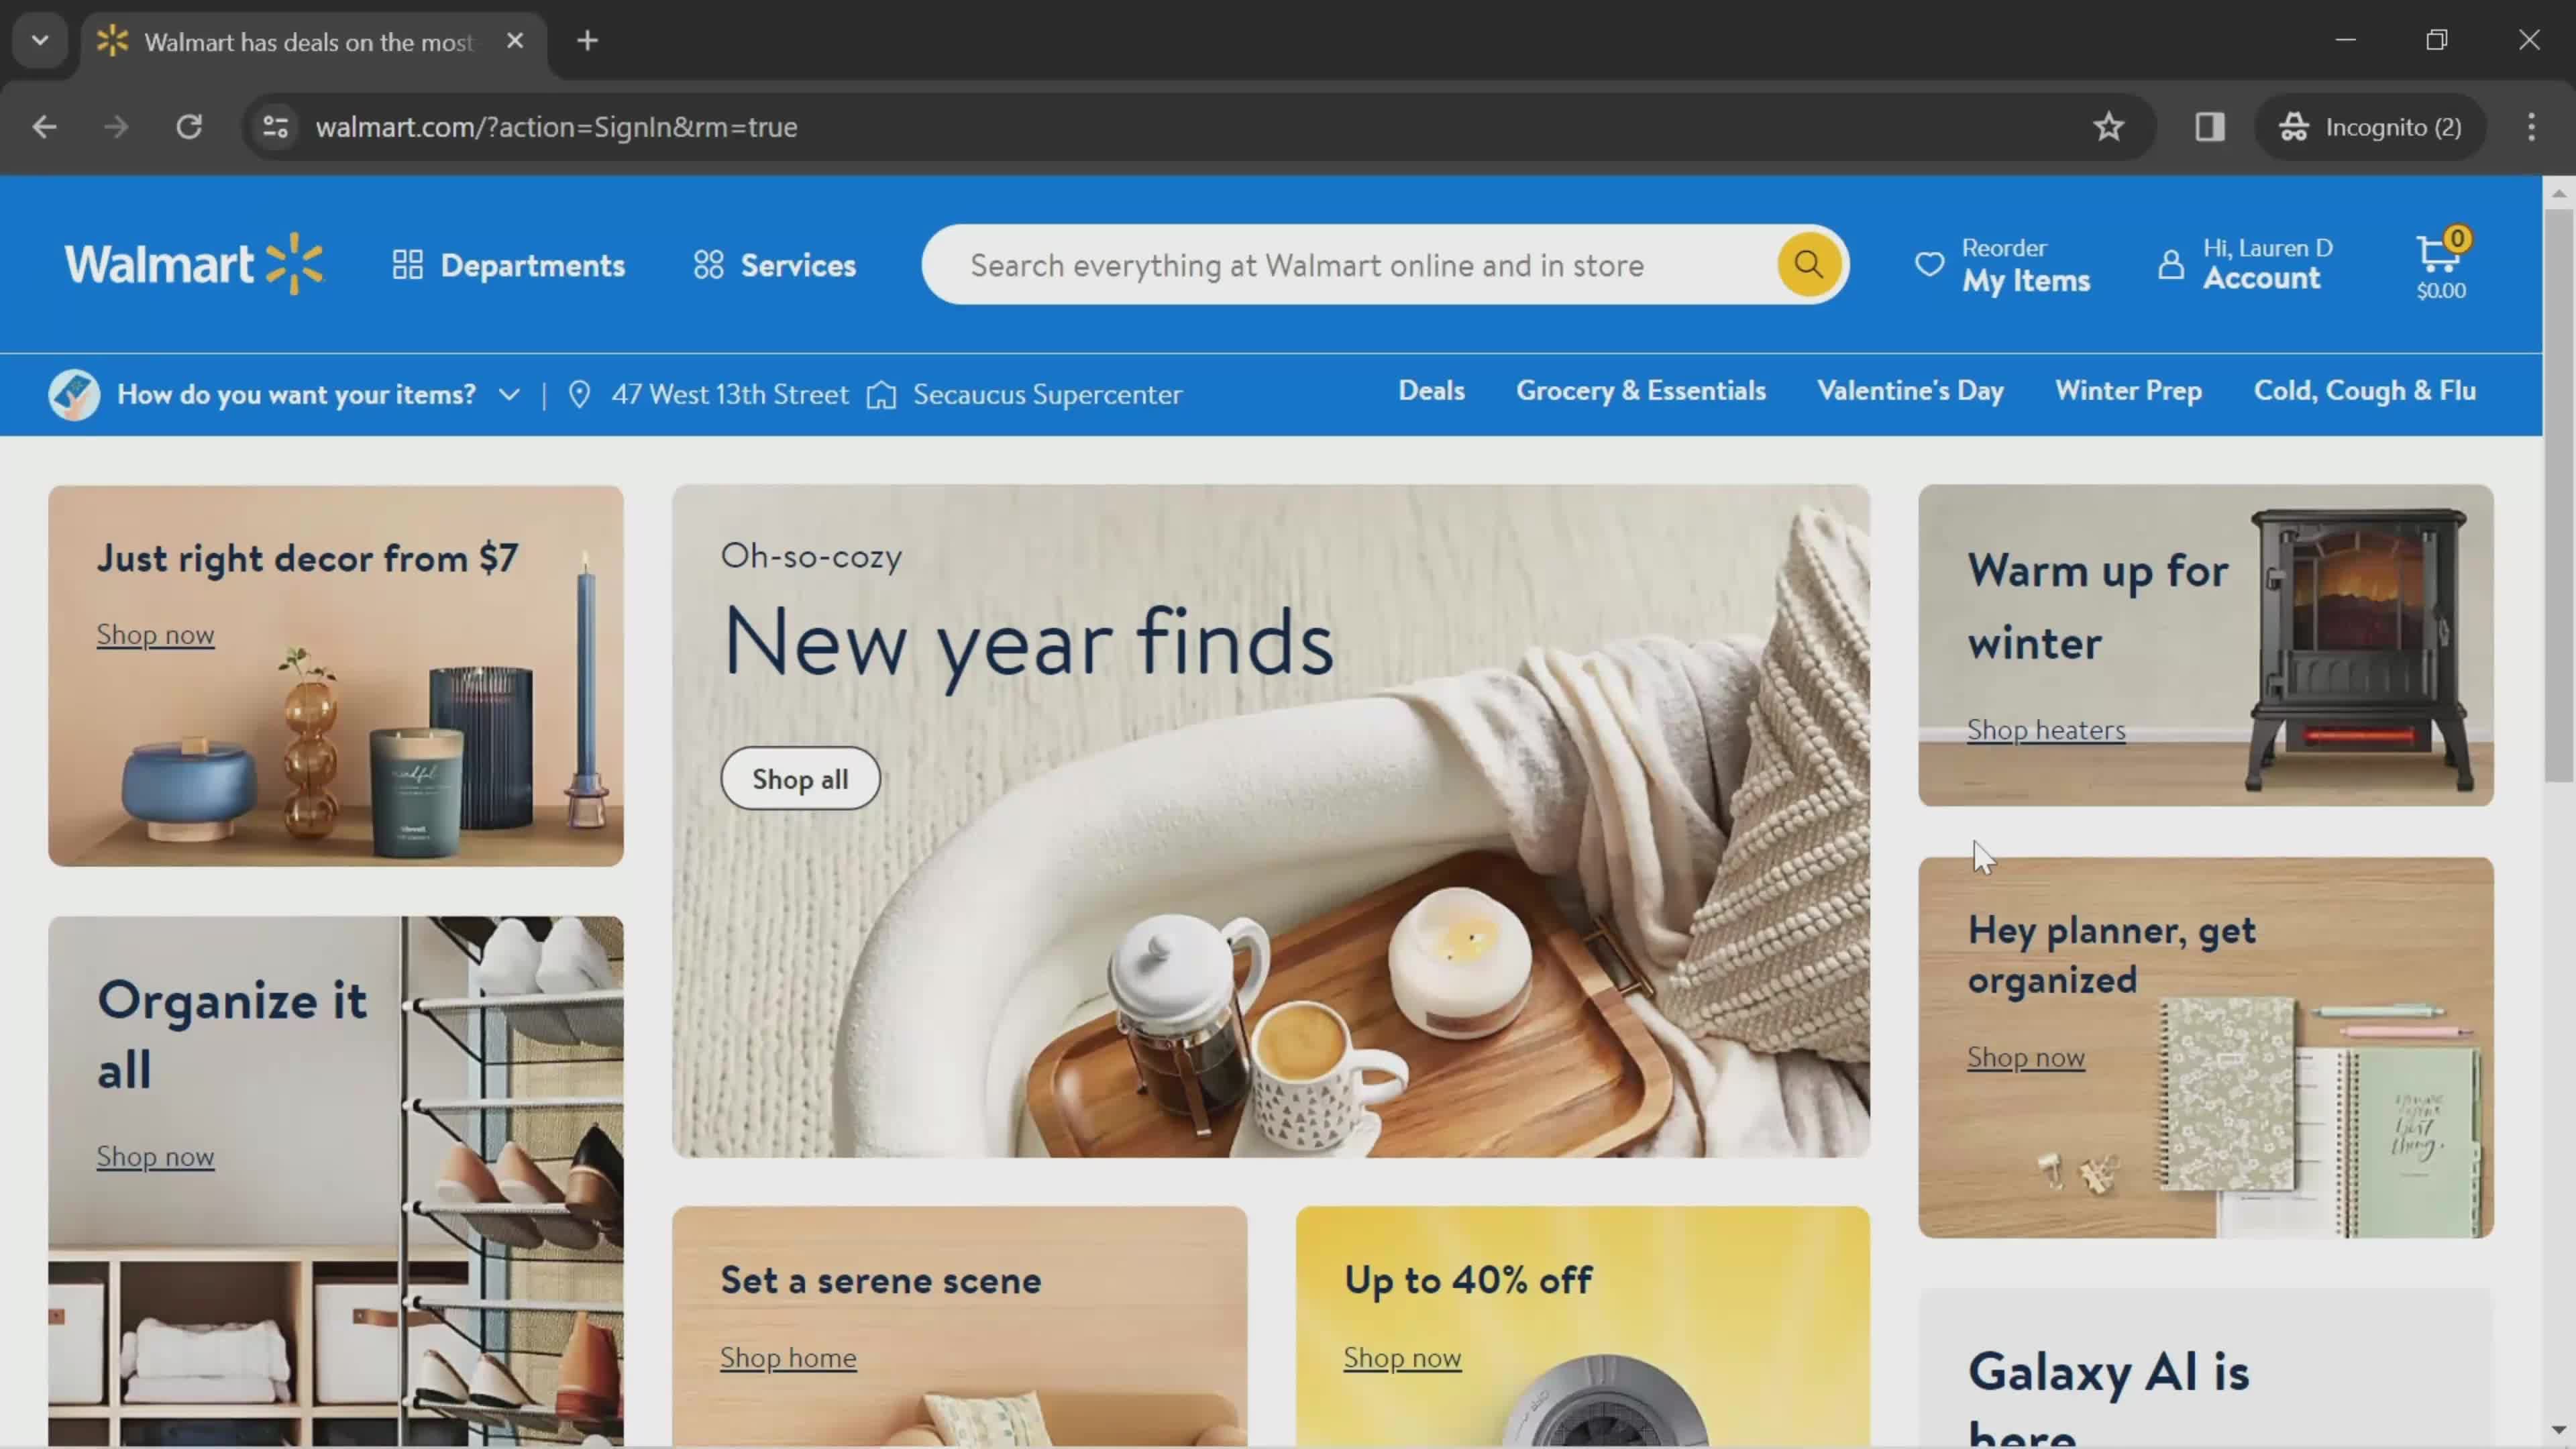Click the page vertical scrollbar
Screen dimensions: 2576x1449
pyautogui.click(x=2559, y=495)
